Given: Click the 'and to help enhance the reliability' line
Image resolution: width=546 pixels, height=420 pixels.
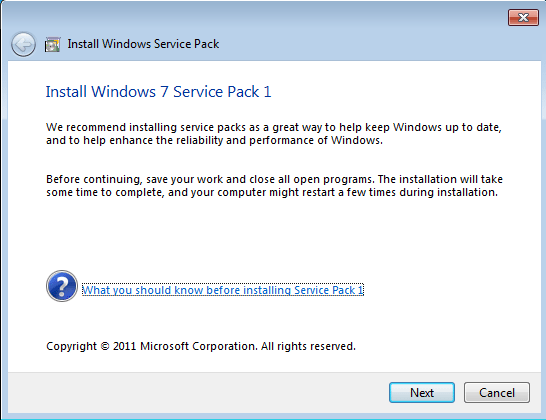Looking at the screenshot, I should pos(214,140).
